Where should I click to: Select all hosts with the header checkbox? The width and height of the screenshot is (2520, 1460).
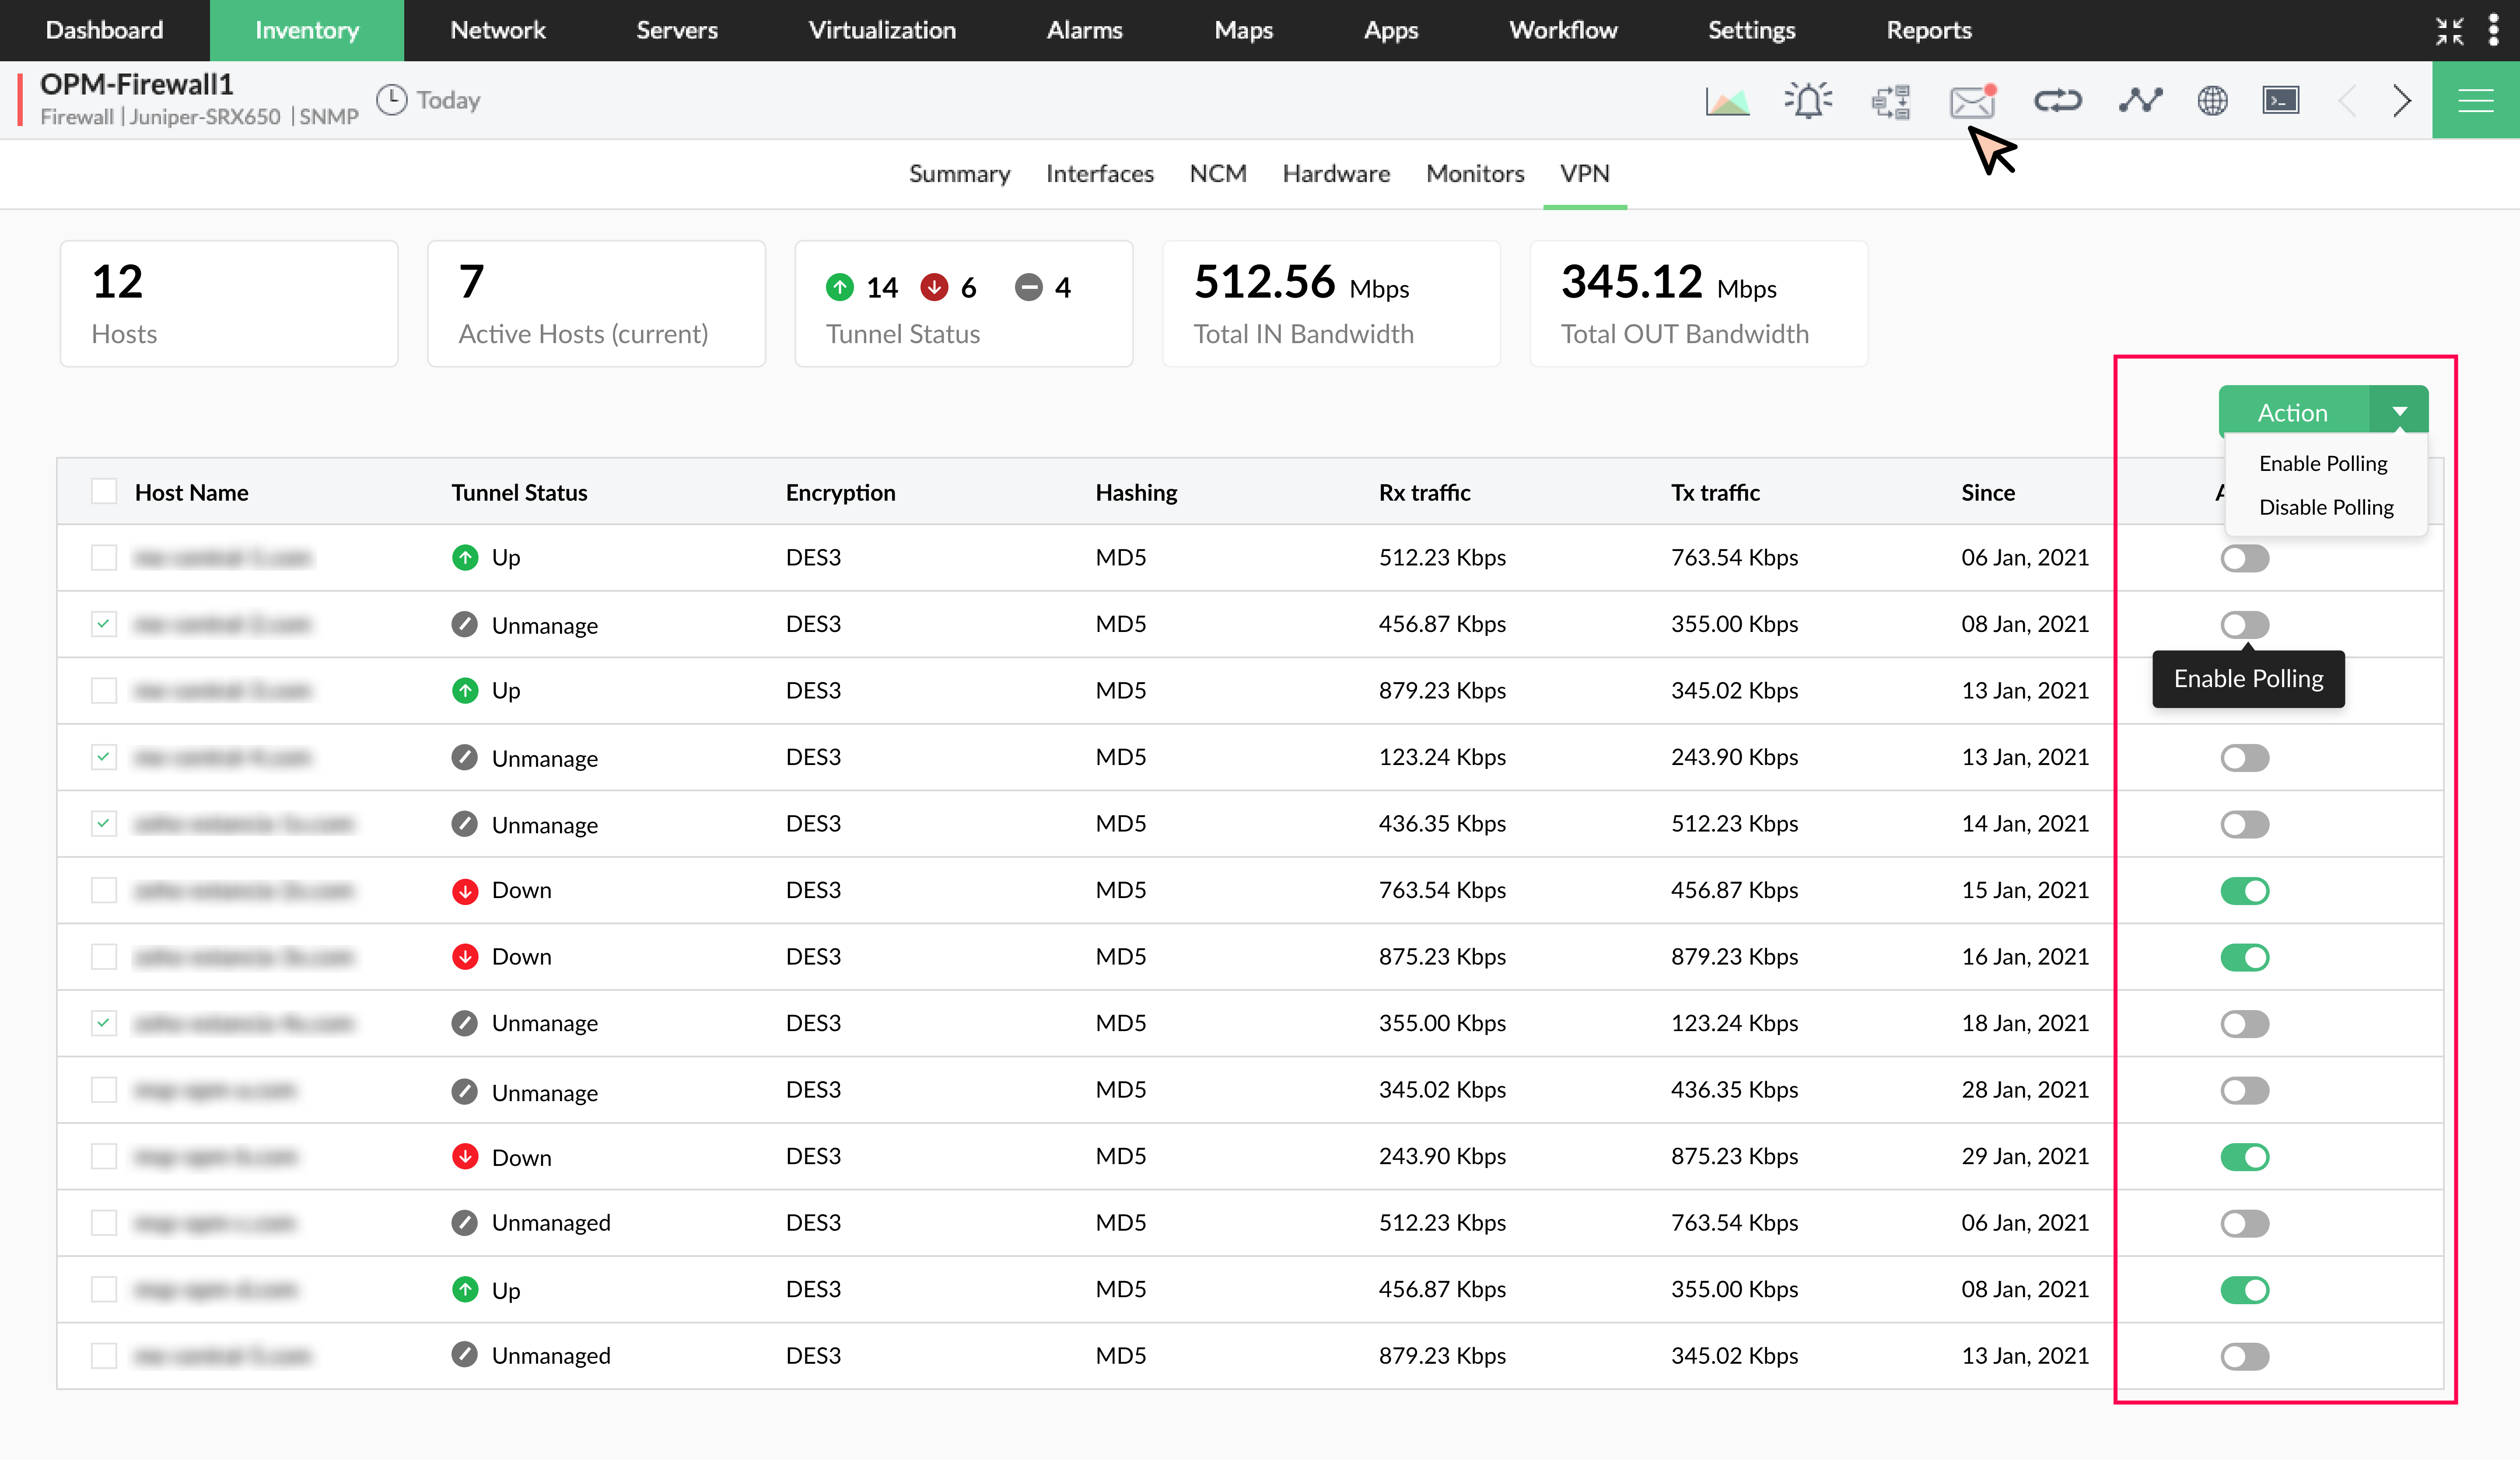point(104,491)
